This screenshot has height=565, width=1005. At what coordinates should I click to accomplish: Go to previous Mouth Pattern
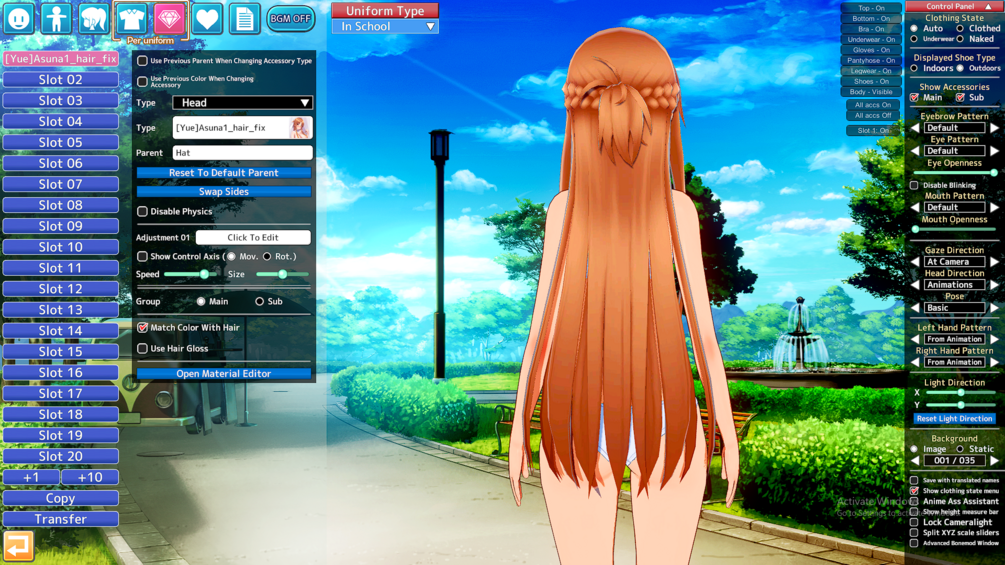(x=915, y=208)
